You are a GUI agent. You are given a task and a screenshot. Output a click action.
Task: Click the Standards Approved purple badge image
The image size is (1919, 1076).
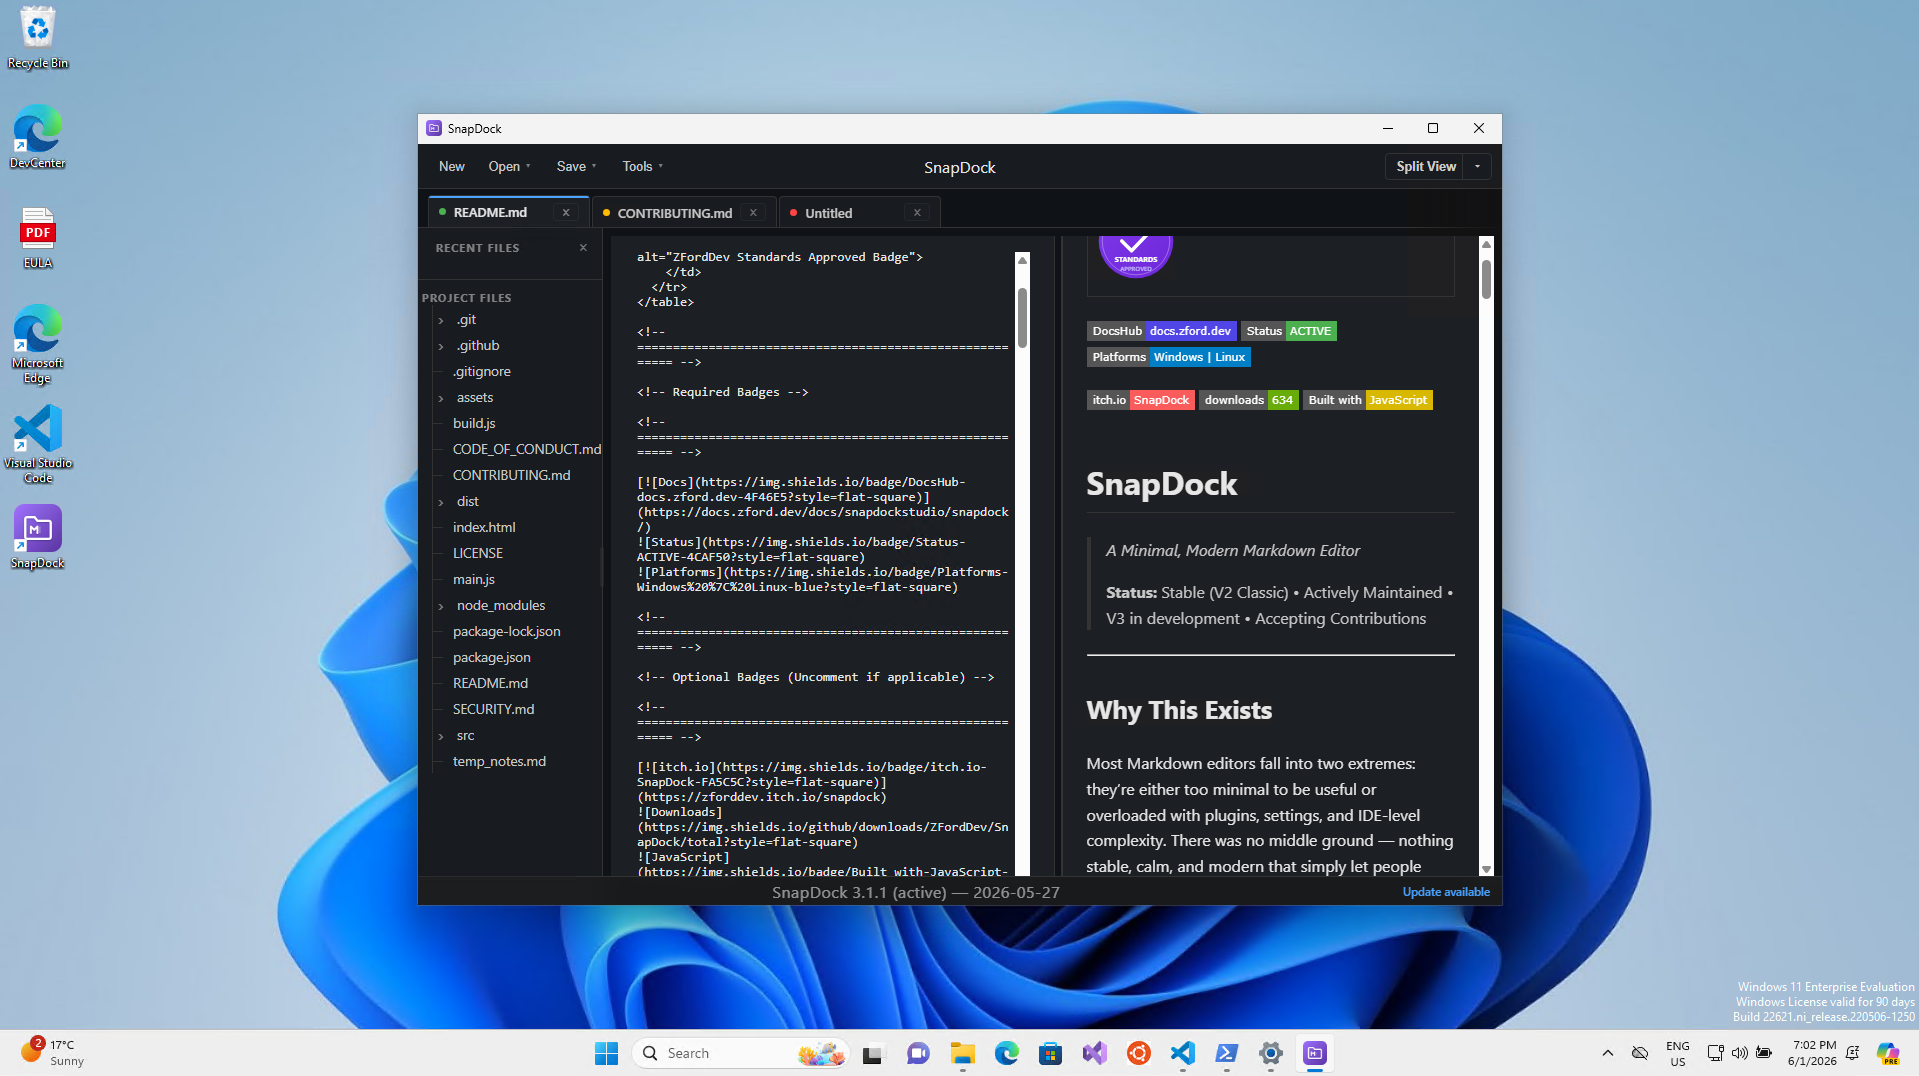tap(1135, 256)
